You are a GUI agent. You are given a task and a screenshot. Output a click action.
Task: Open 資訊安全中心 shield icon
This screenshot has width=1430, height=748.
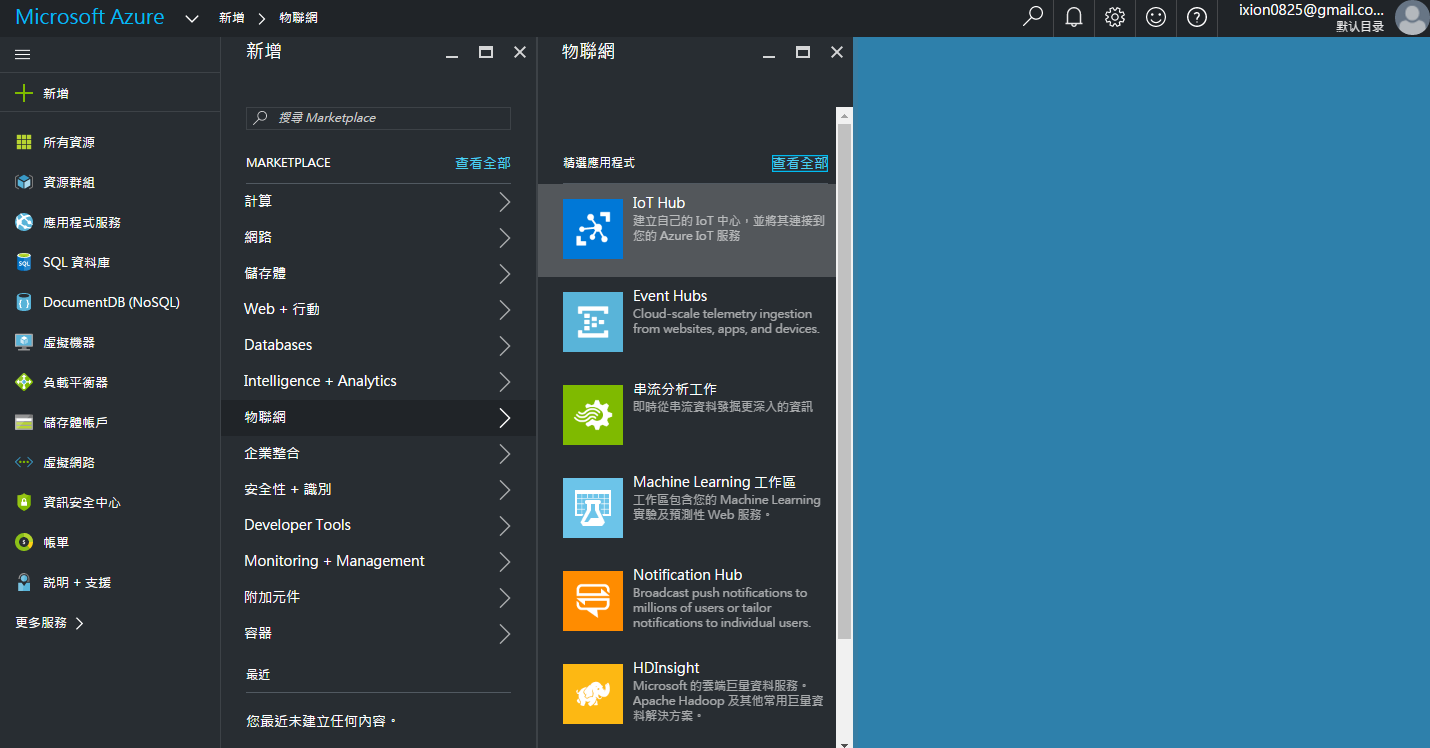[24, 502]
